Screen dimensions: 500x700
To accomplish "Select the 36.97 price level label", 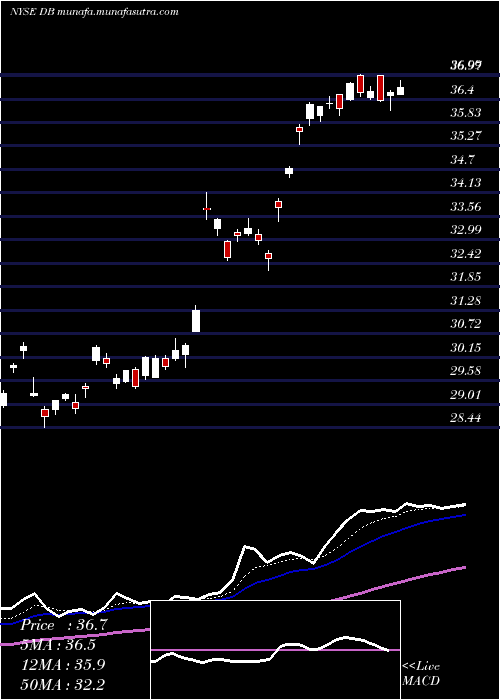I will 465,67.
